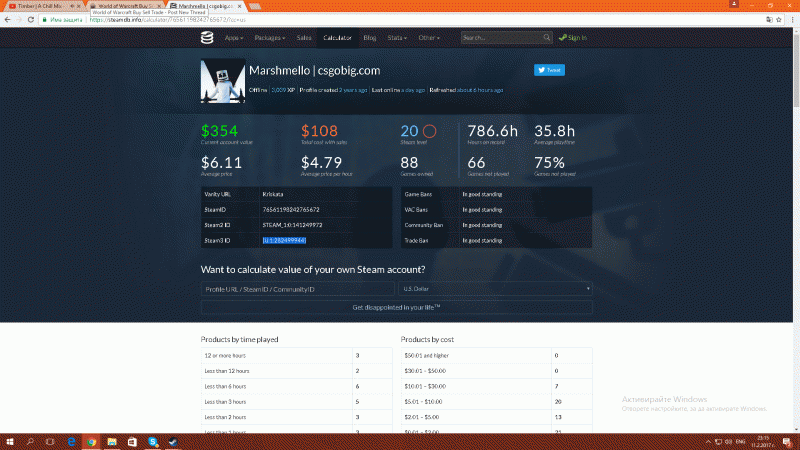
Task: Open a new browser tab
Action: [x=255, y=6]
